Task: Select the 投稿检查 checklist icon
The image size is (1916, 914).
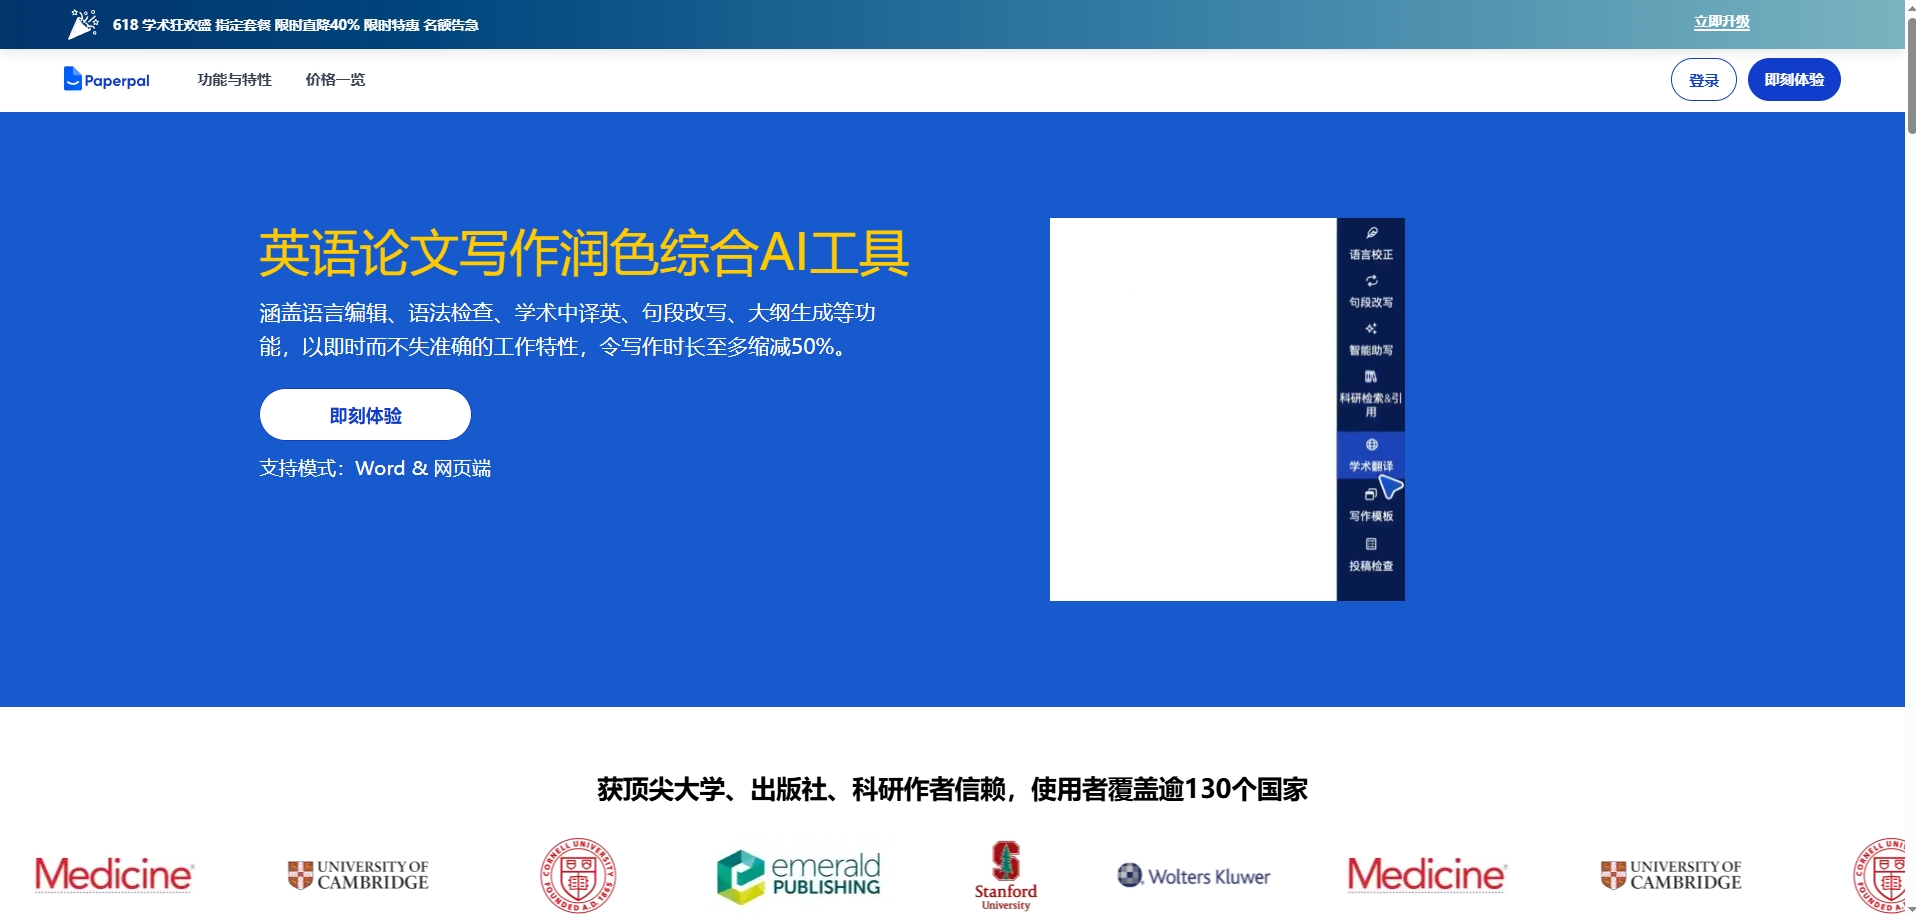Action: tap(1371, 544)
